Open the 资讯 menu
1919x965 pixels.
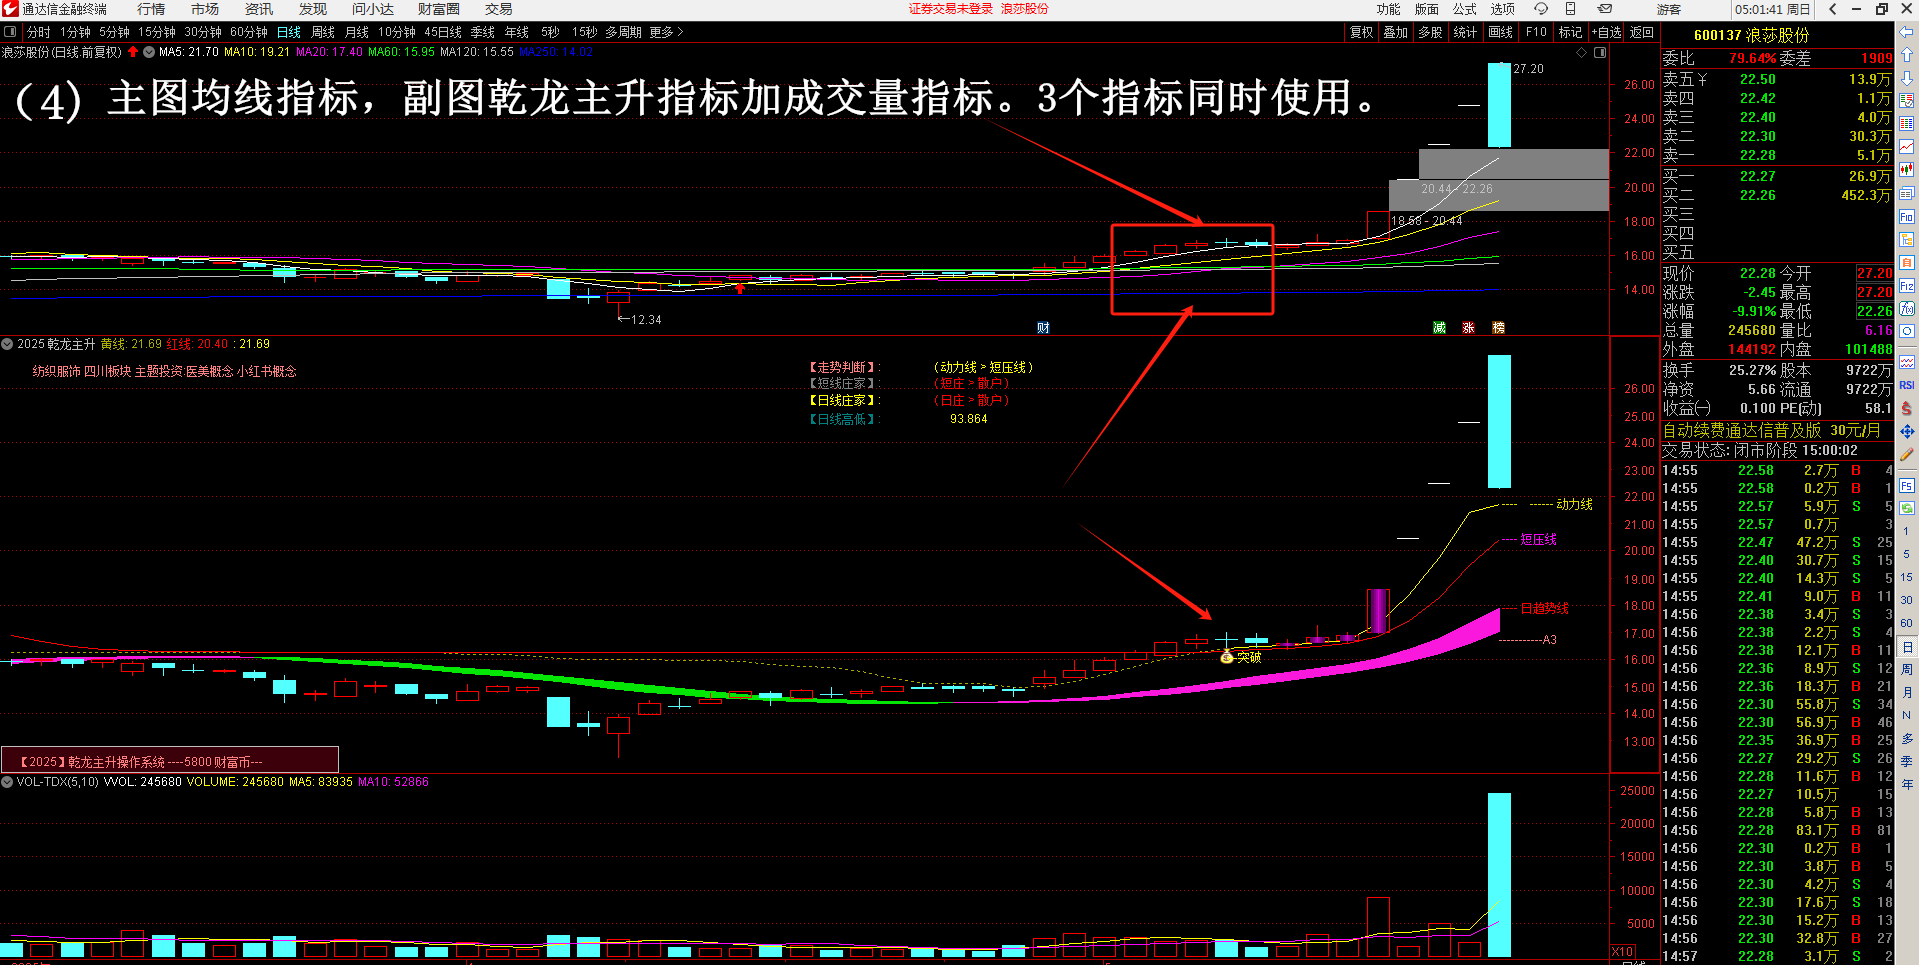point(259,9)
